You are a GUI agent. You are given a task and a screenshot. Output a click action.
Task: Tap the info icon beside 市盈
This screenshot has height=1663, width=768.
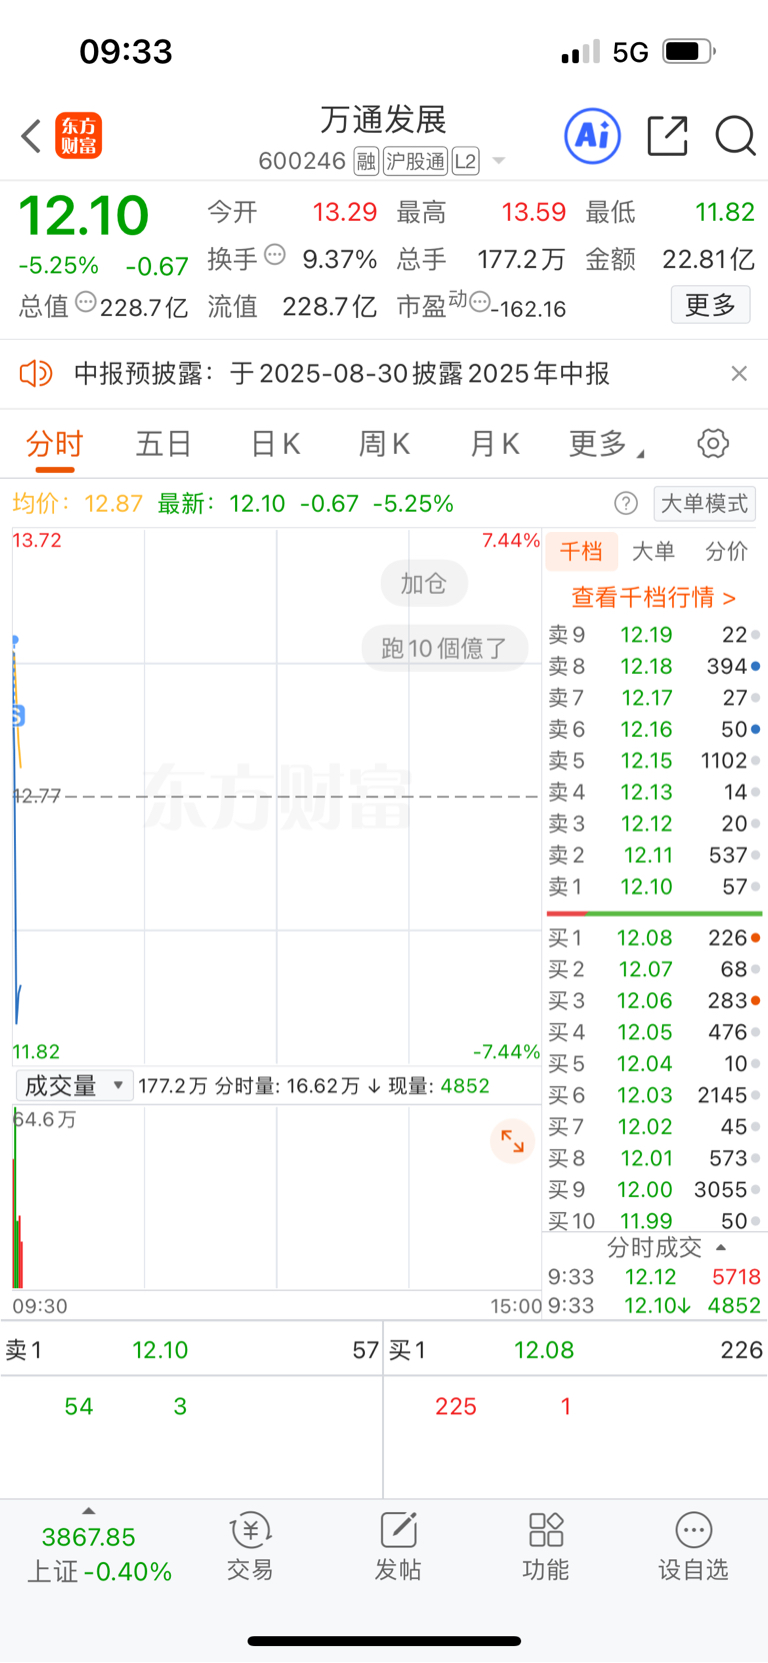click(x=479, y=301)
